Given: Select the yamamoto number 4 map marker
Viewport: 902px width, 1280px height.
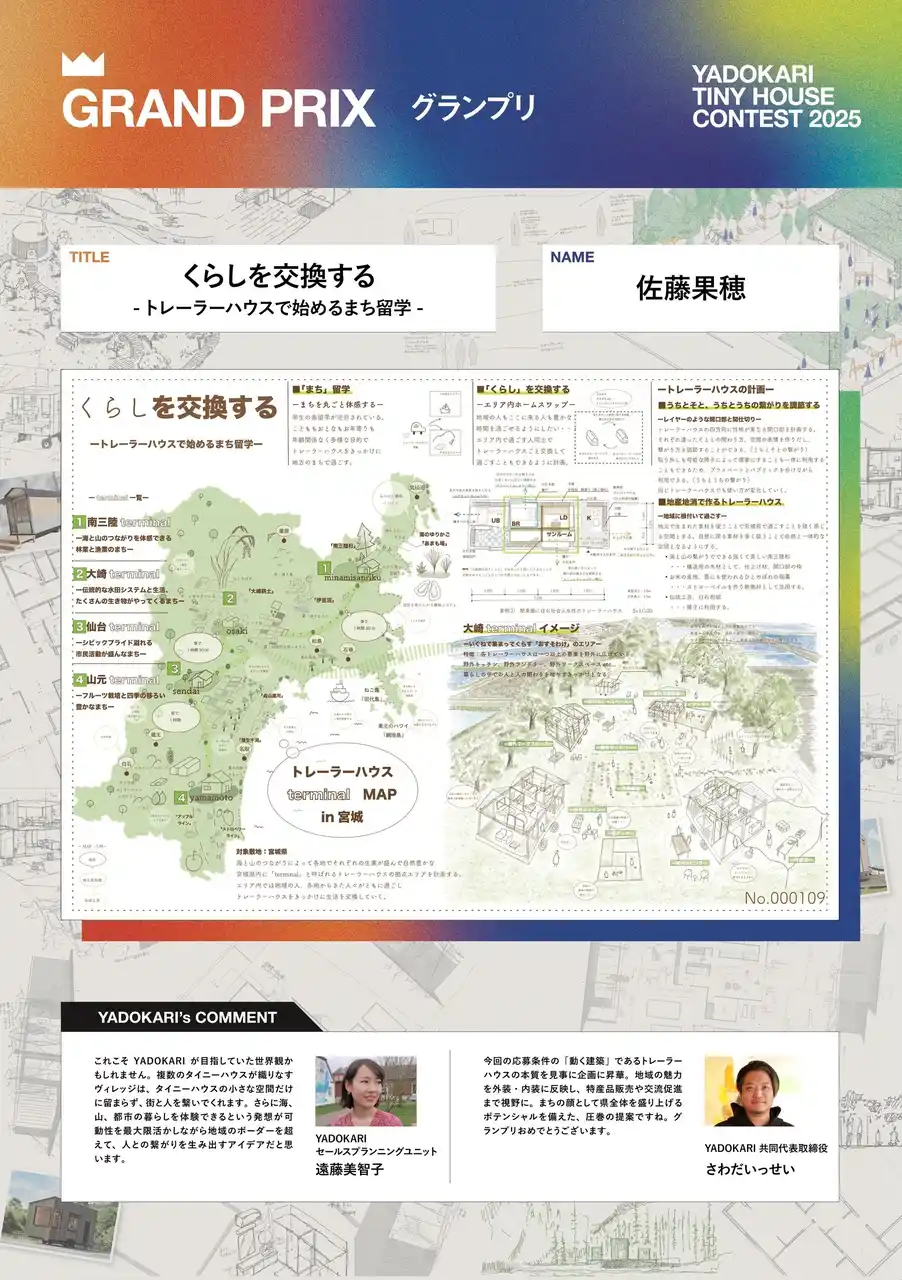Looking at the screenshot, I should [x=180, y=797].
